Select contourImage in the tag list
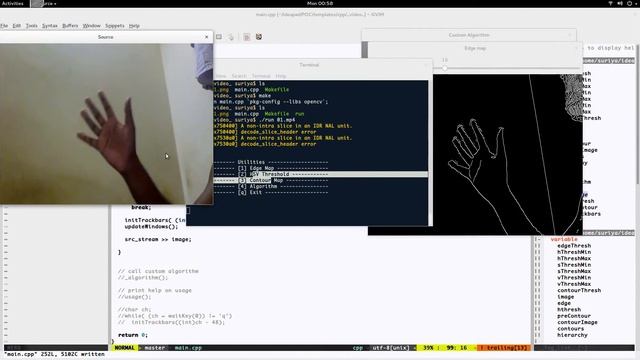The image size is (640, 360). (x=577, y=322)
